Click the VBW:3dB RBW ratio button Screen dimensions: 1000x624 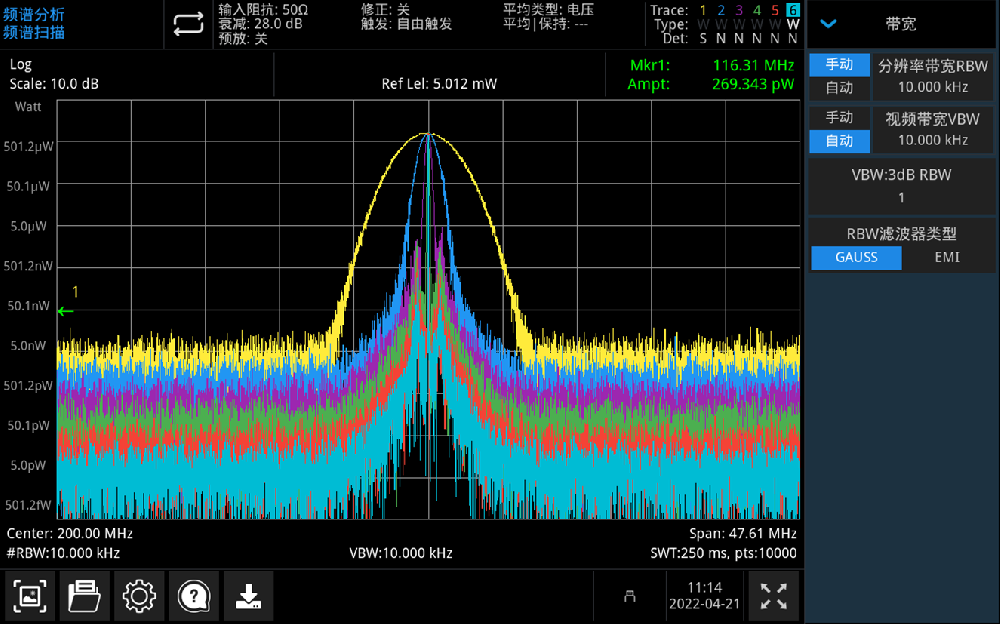click(x=900, y=186)
